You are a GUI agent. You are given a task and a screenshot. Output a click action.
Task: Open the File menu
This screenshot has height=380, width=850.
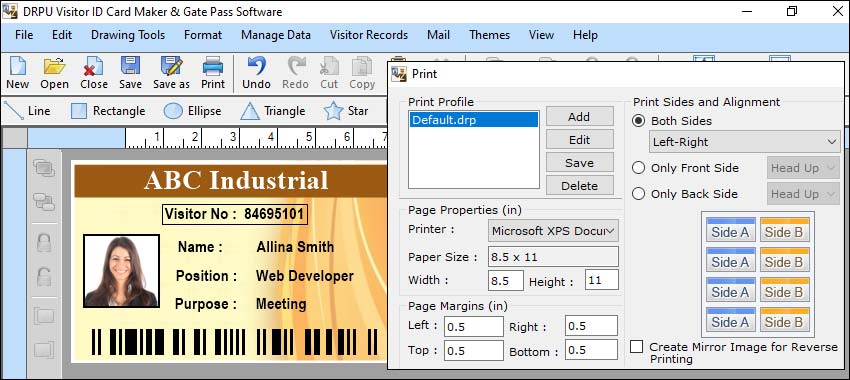click(x=24, y=35)
